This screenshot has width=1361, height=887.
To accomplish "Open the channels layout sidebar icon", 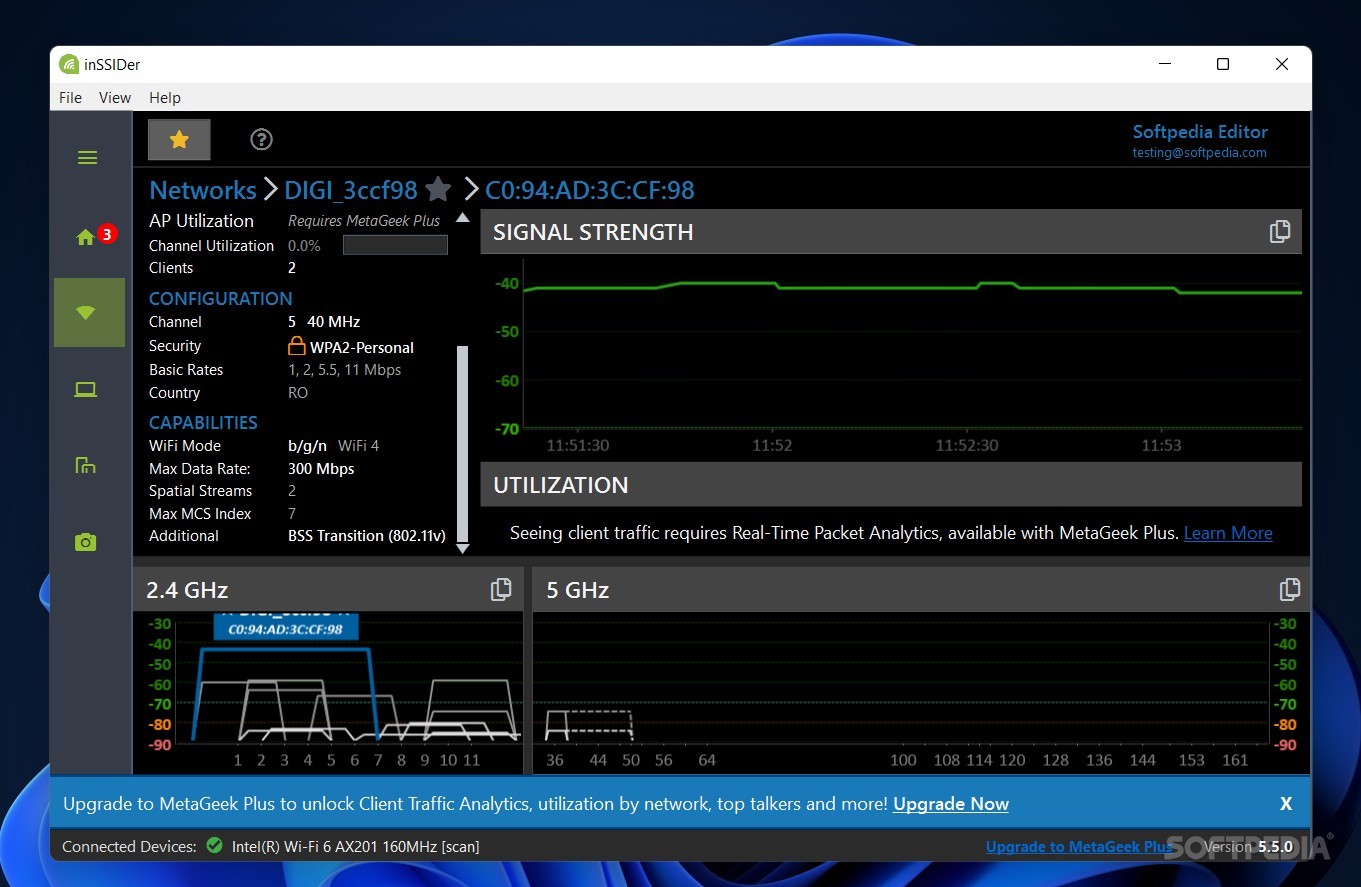I will coord(86,465).
